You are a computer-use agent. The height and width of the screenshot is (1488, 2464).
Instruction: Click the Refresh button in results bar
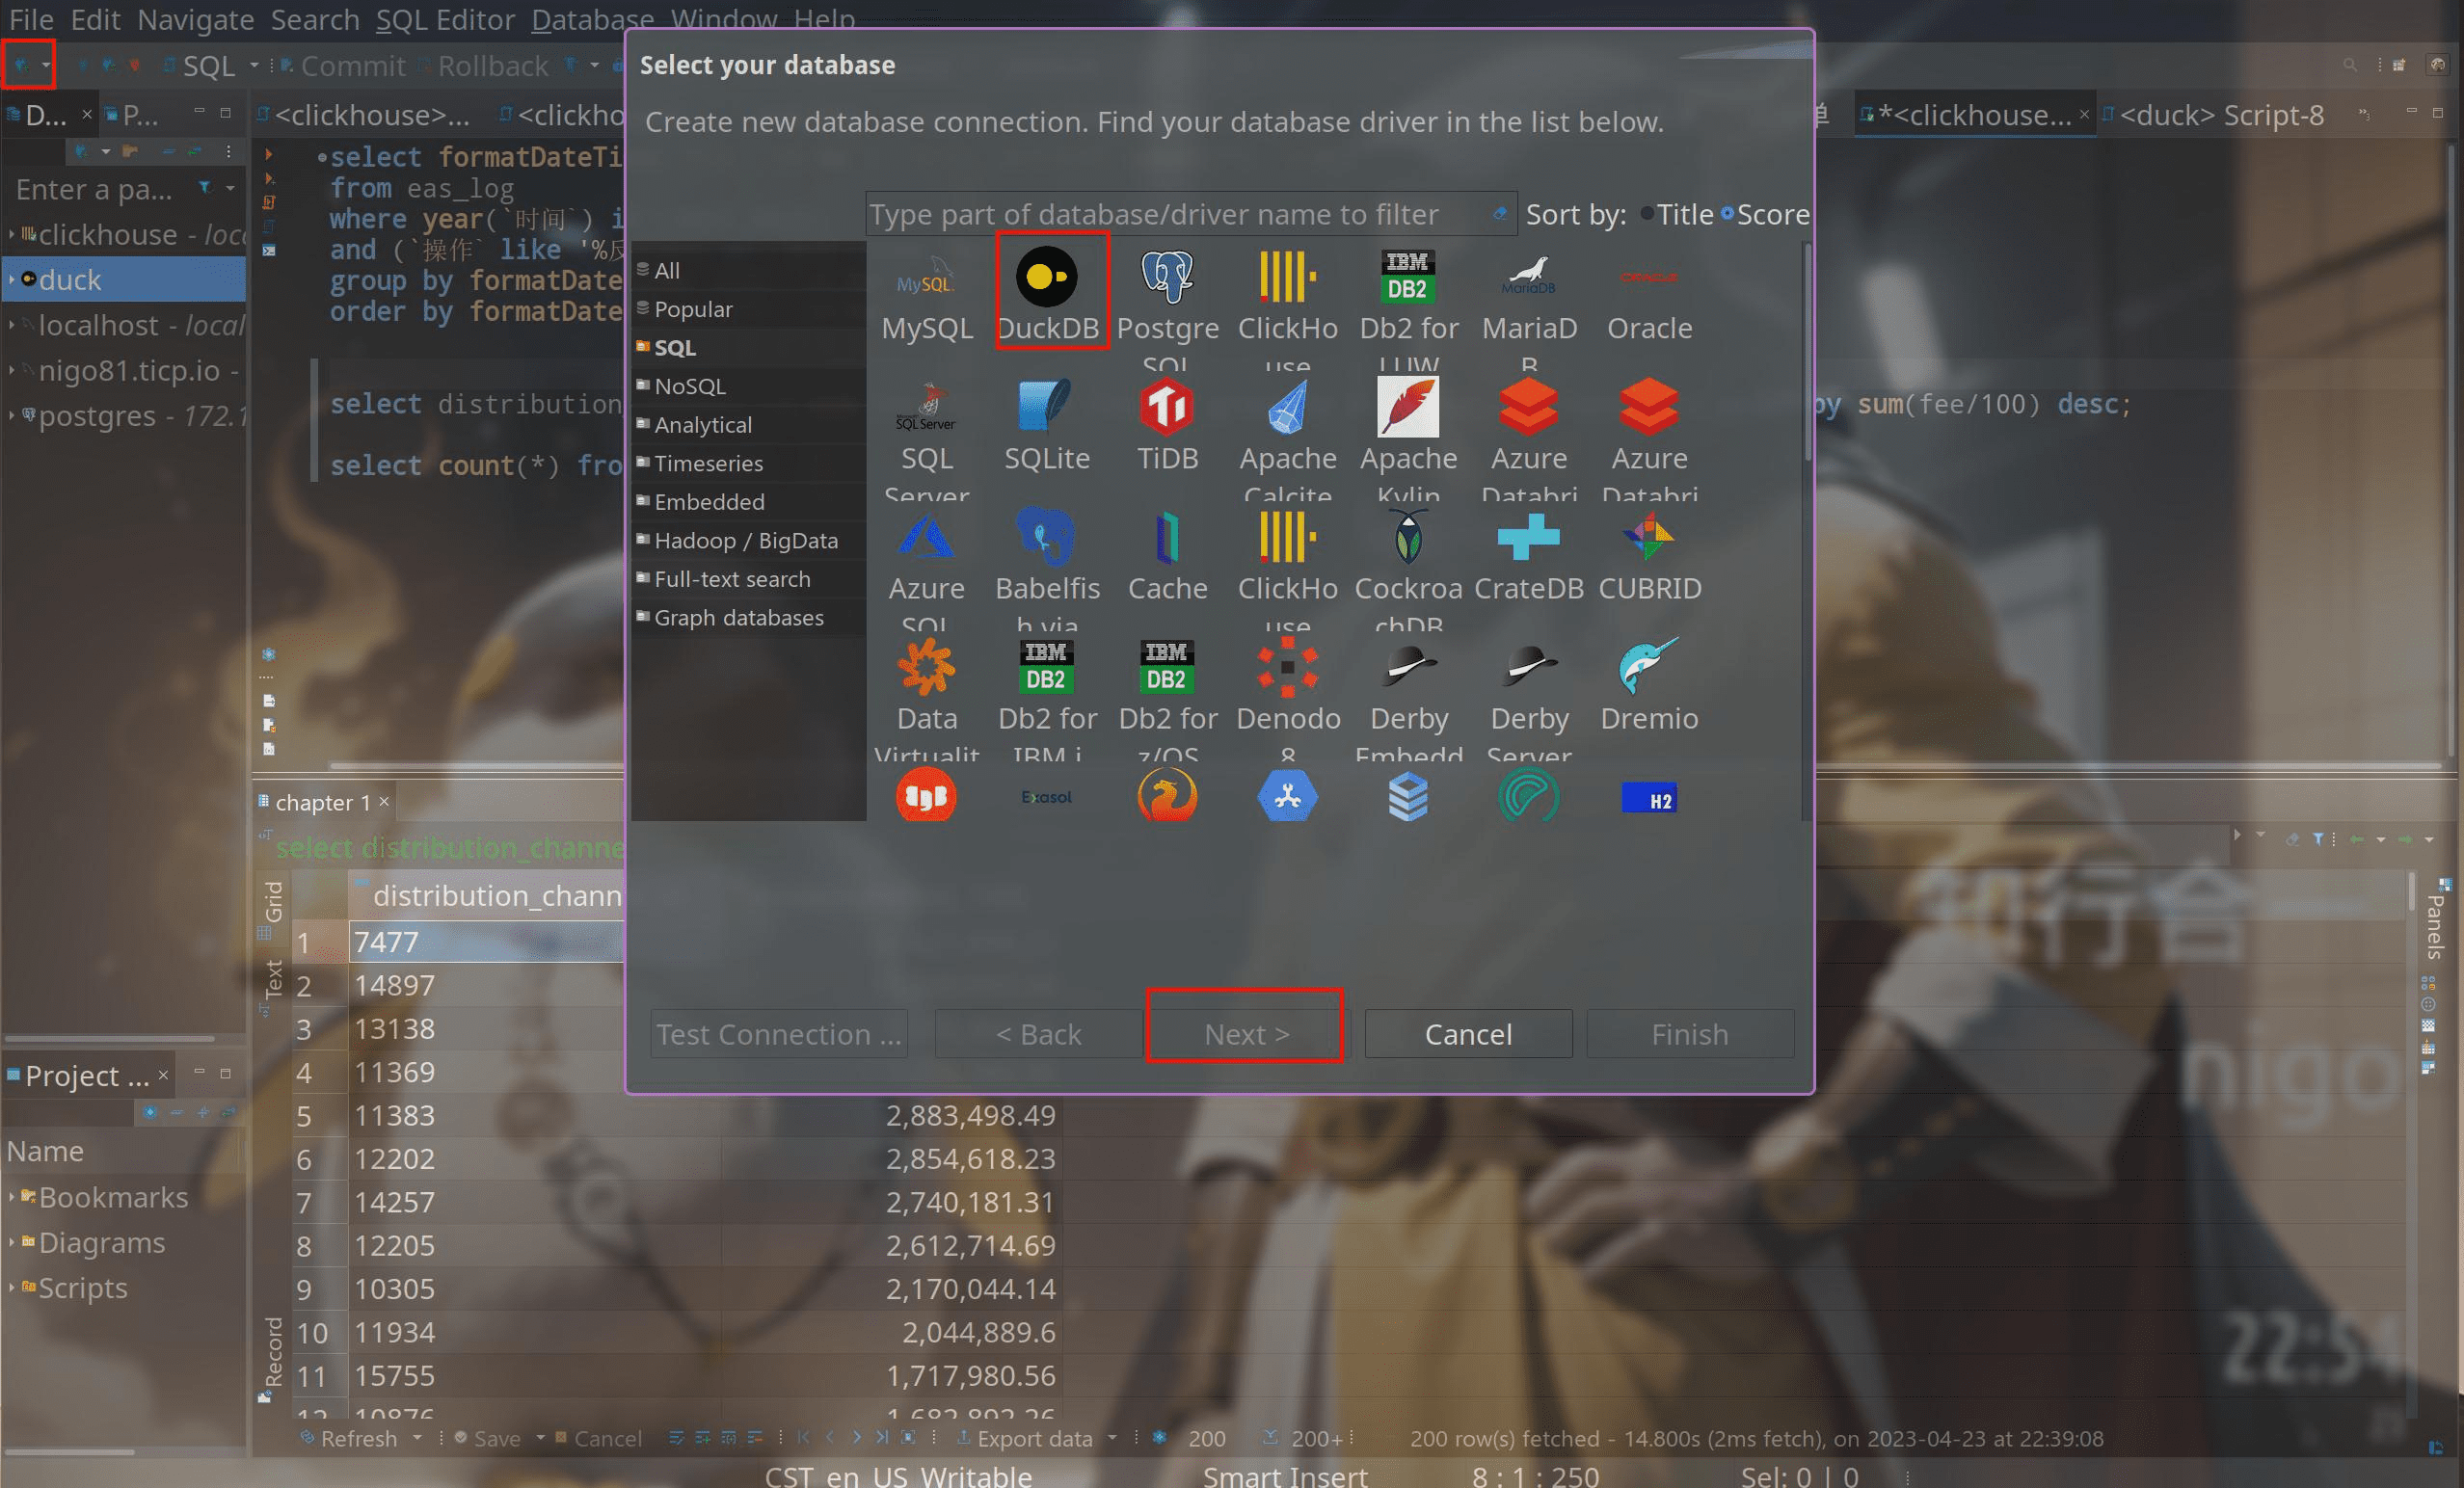click(349, 1438)
